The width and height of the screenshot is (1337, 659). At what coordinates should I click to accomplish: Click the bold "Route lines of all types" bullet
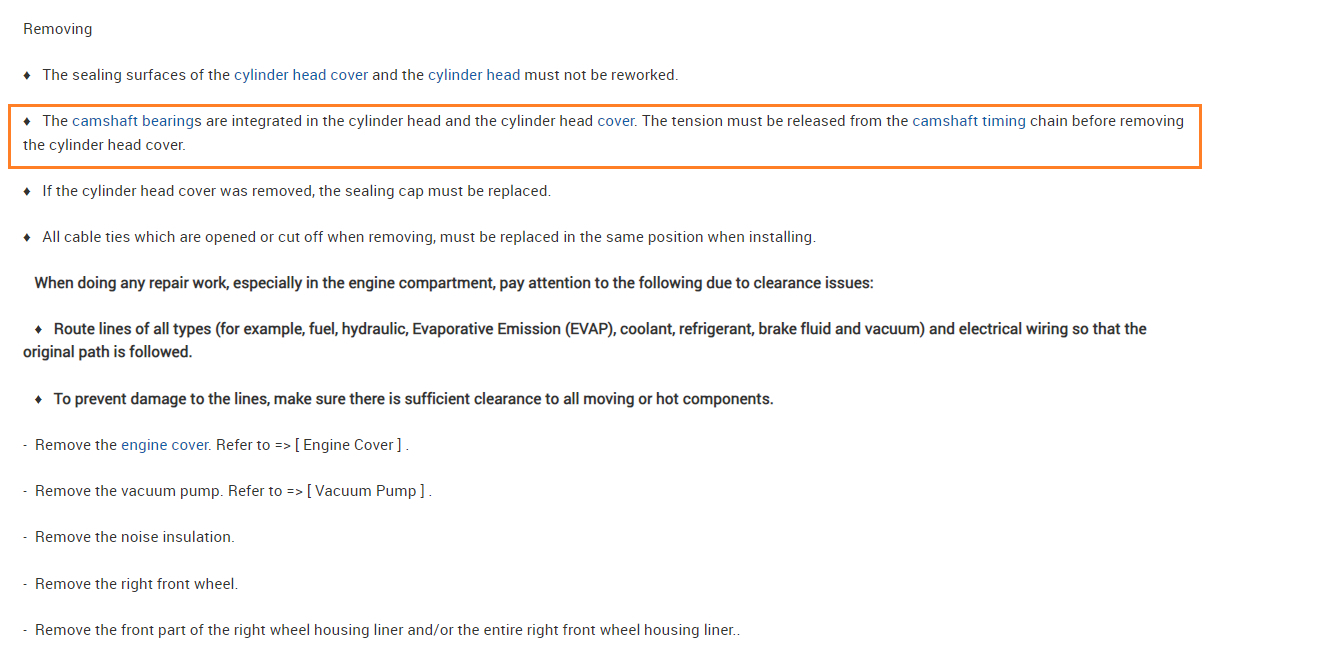[600, 329]
